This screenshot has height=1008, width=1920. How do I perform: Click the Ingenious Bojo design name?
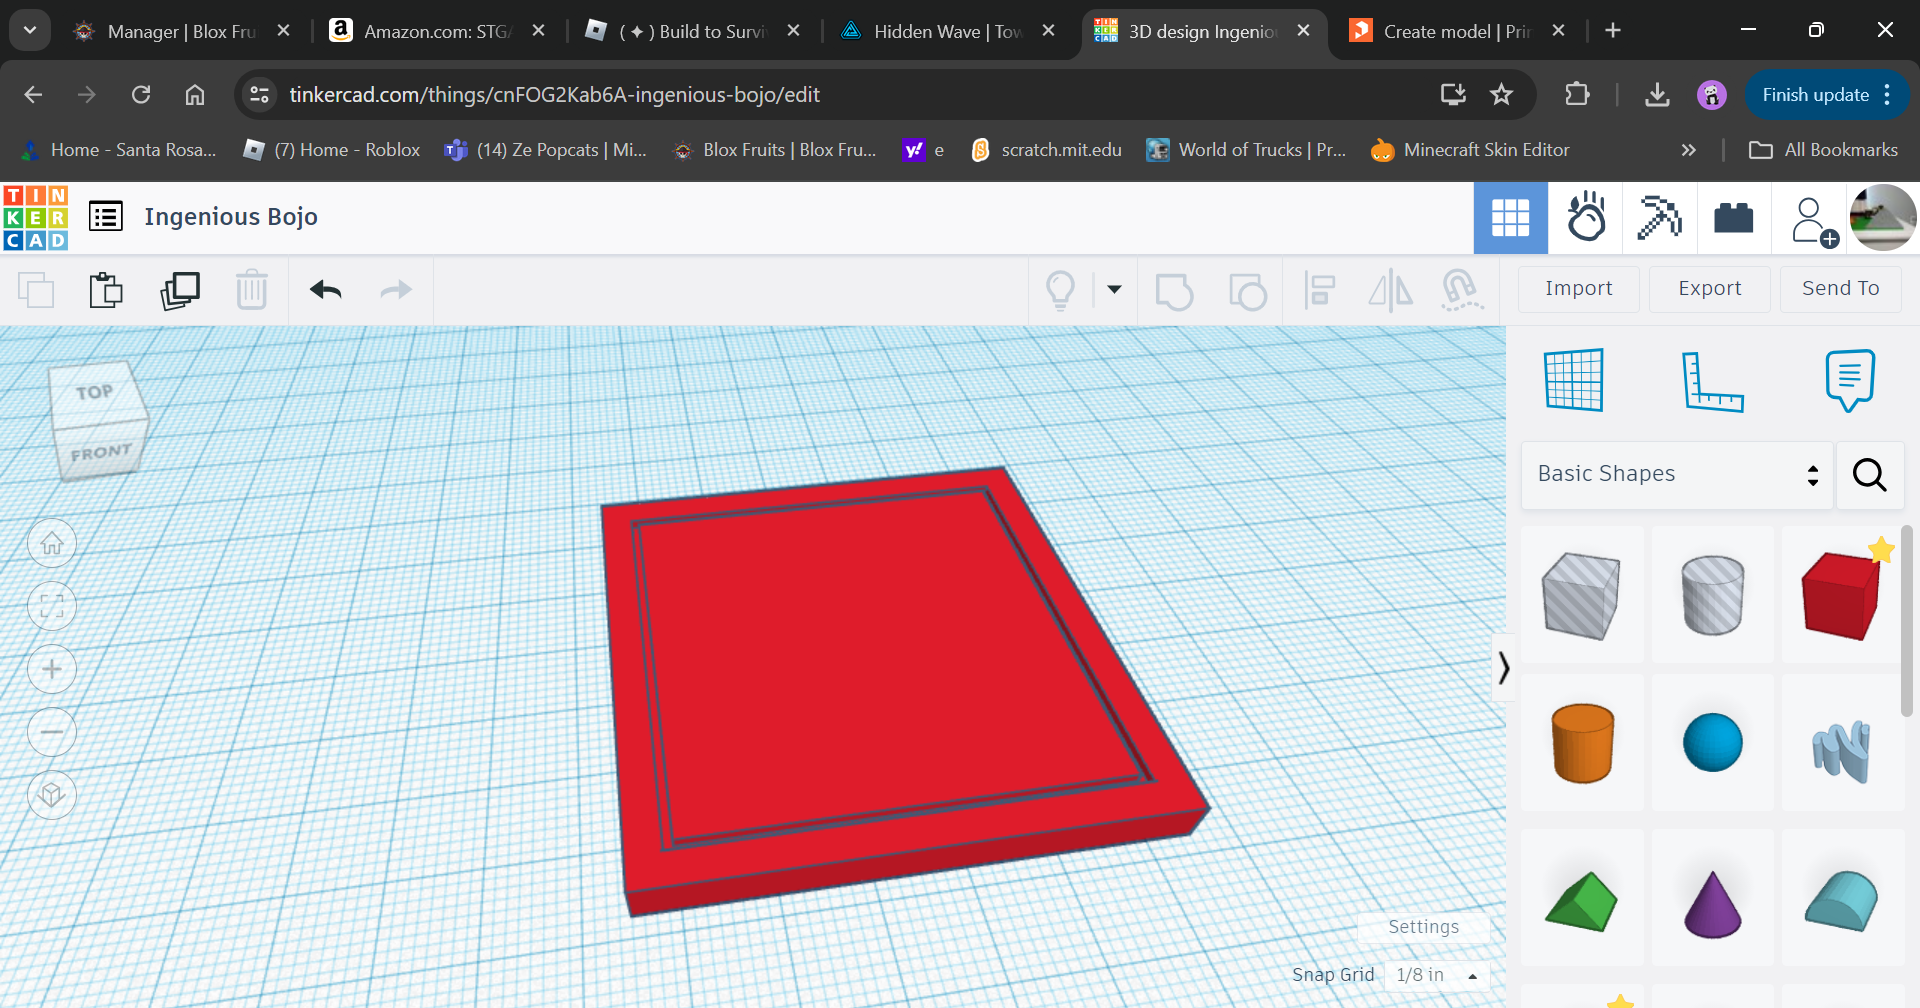pyautogui.click(x=231, y=217)
